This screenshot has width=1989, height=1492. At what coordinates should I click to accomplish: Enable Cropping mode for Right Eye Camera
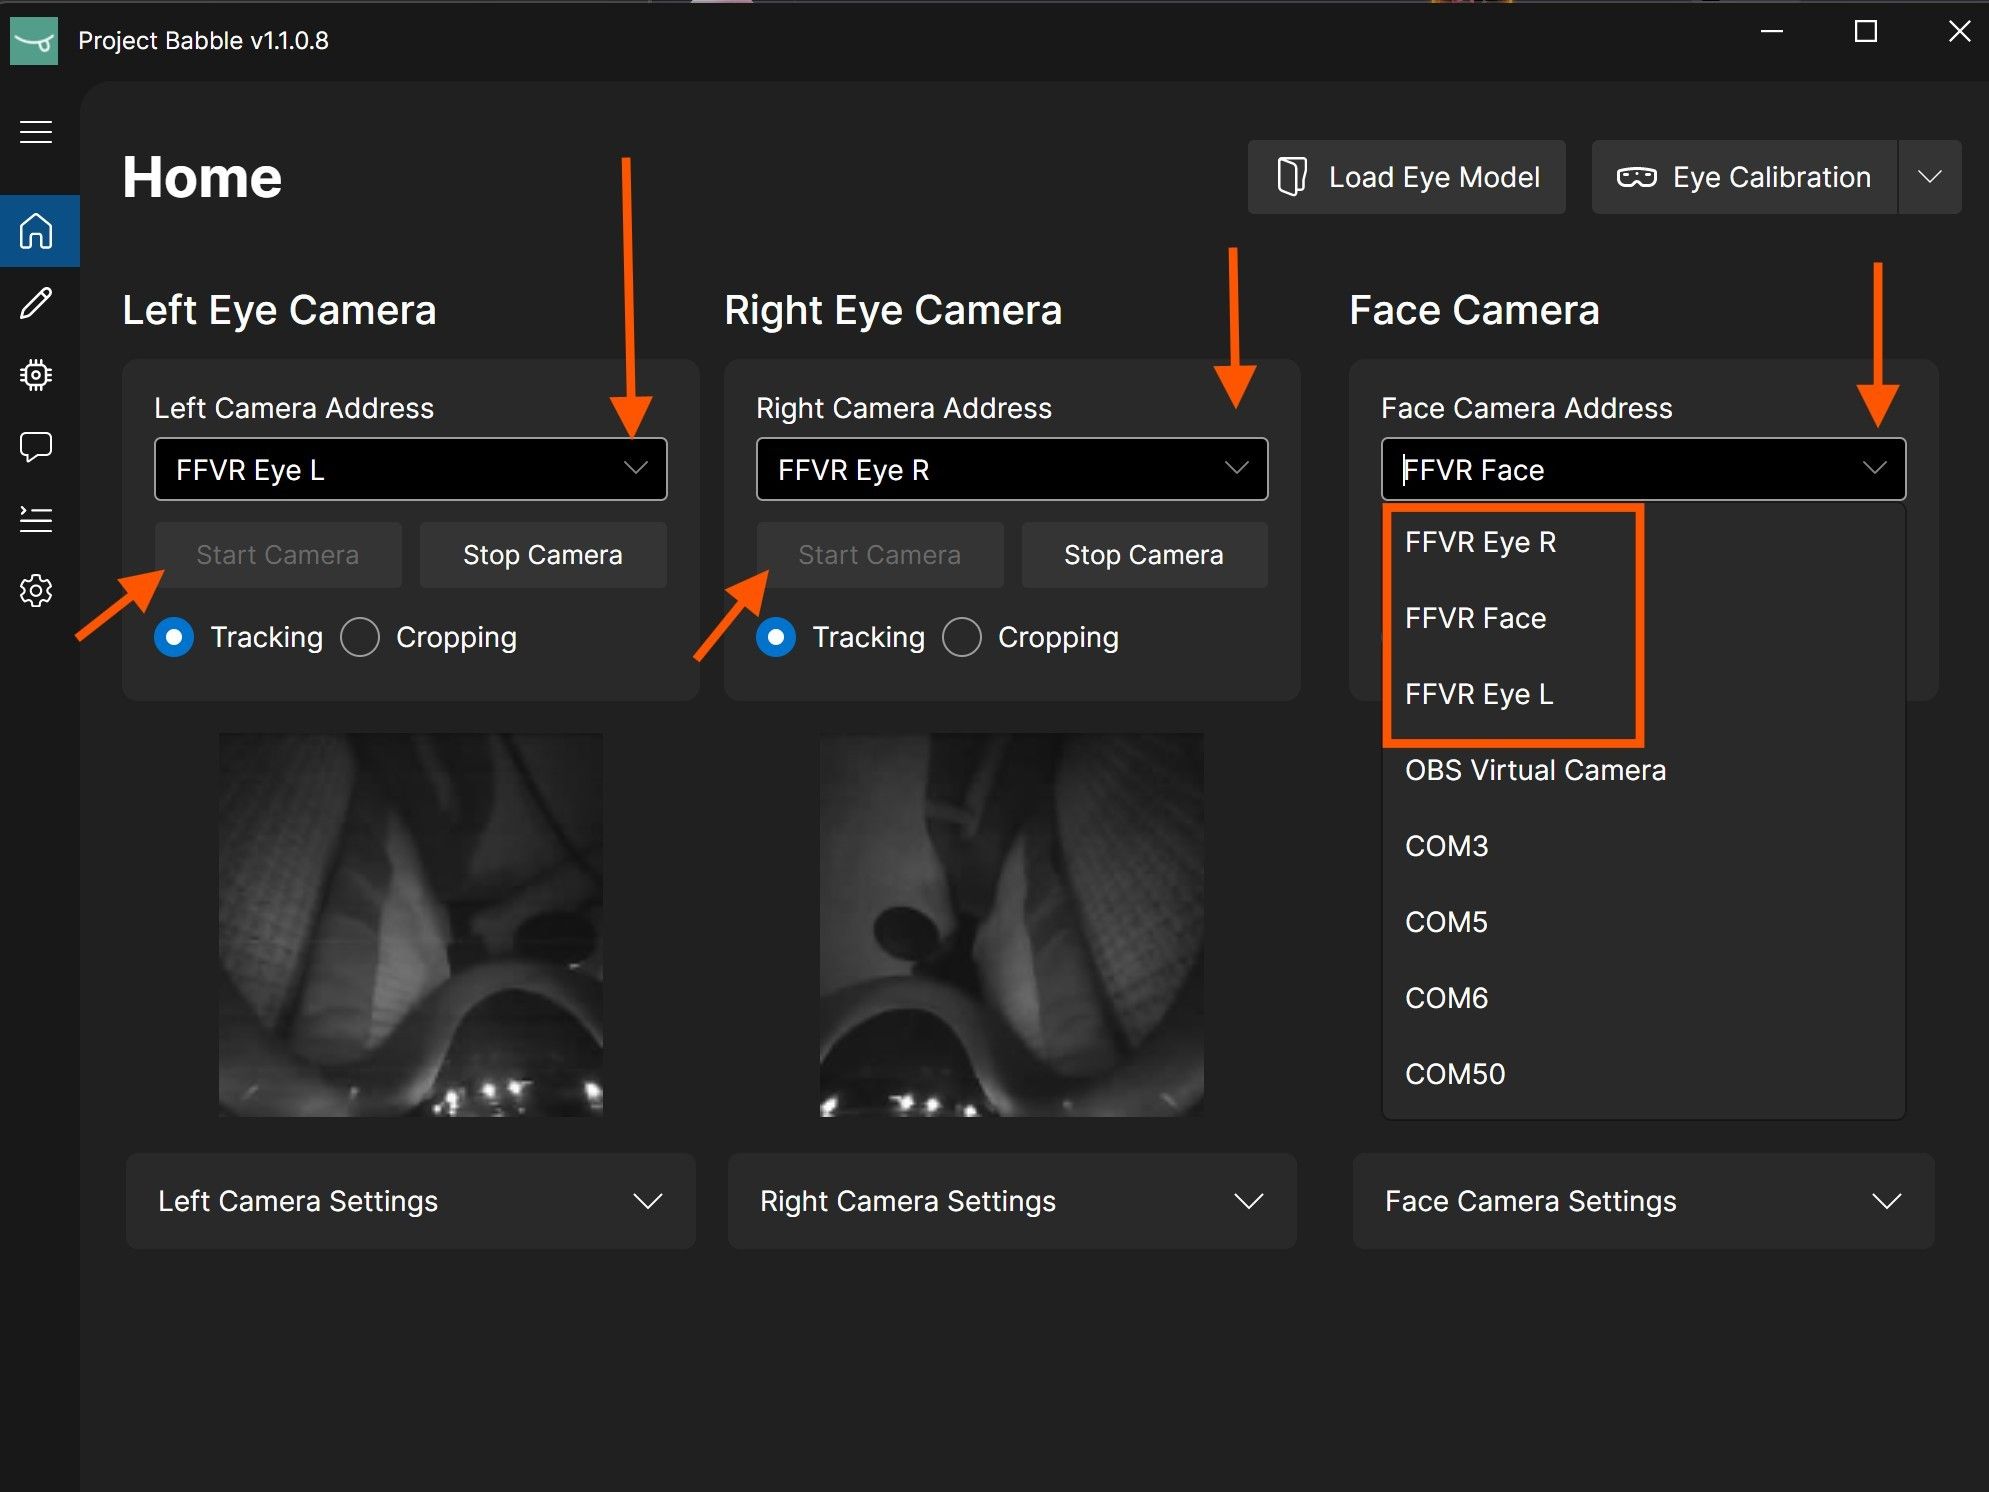[x=962, y=637]
